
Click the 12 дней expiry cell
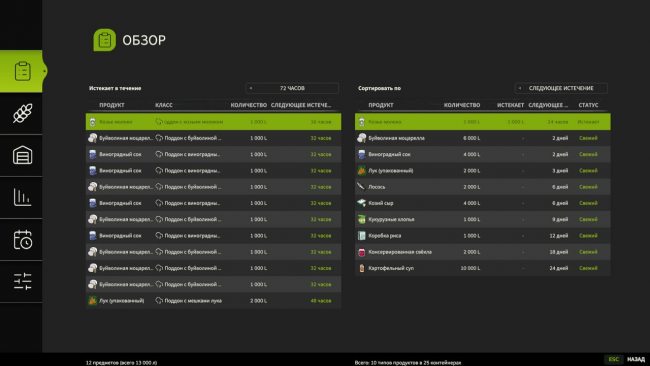(x=559, y=235)
